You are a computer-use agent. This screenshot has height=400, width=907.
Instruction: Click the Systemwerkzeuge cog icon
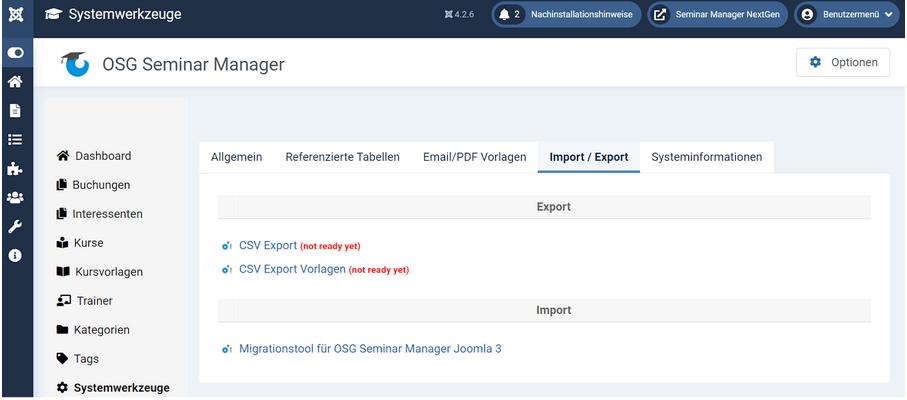point(62,387)
